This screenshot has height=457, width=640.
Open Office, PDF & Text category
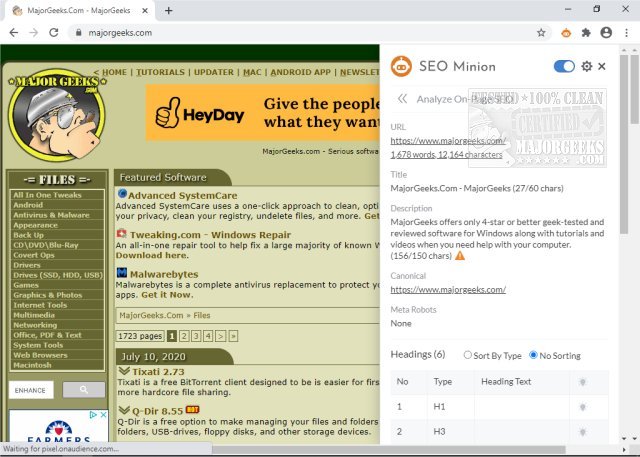pyautogui.click(x=47, y=335)
